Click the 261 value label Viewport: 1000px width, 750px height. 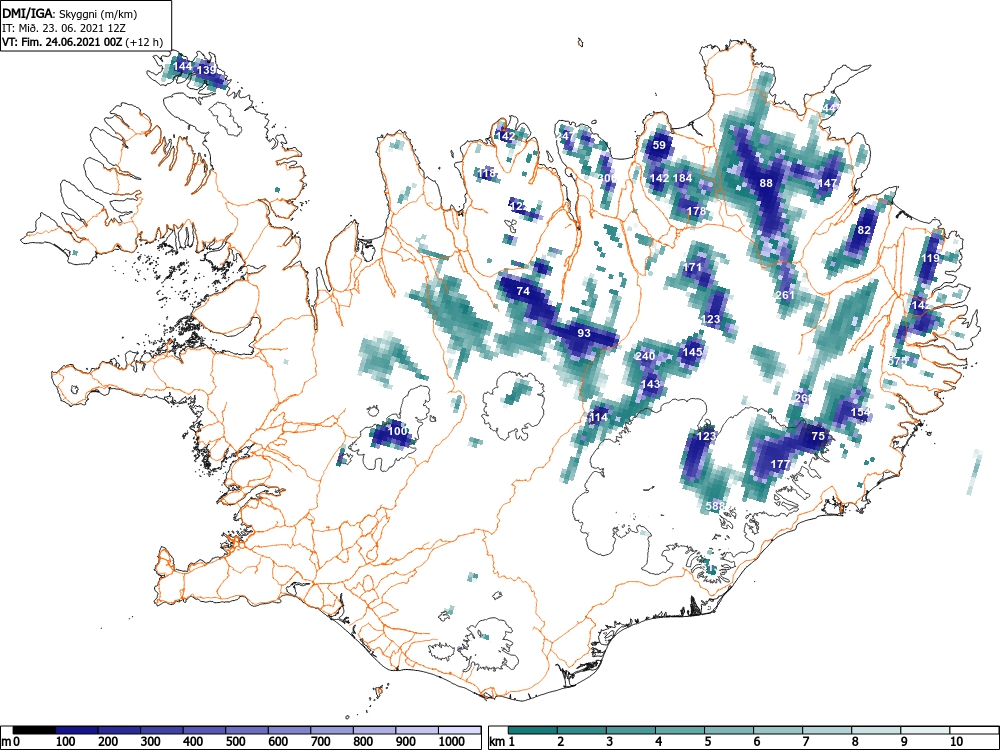tap(785, 295)
